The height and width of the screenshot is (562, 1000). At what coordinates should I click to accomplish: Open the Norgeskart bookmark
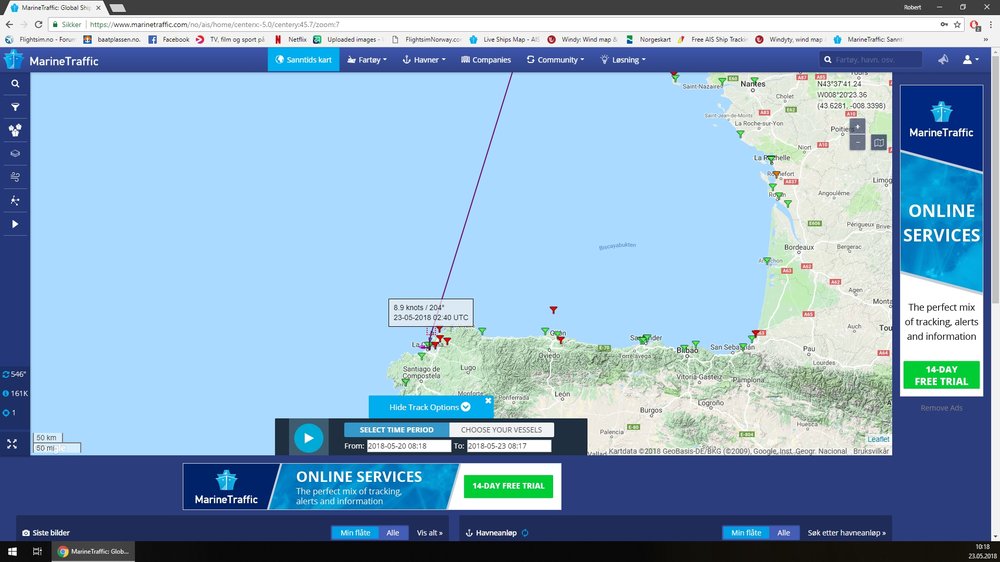pos(648,40)
